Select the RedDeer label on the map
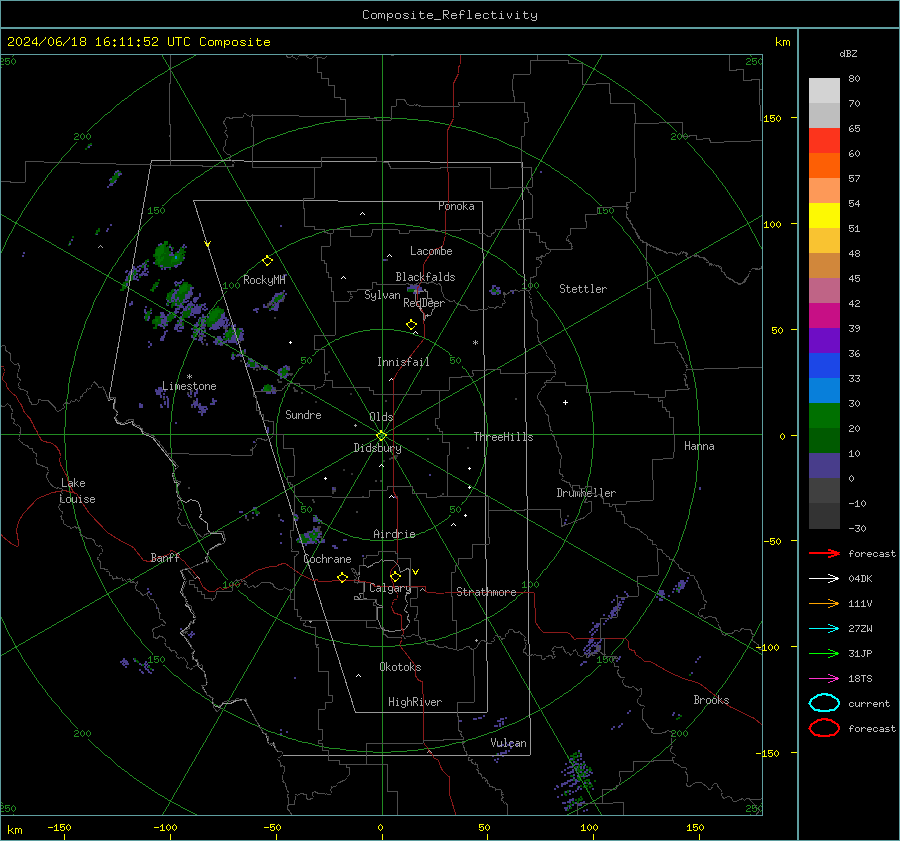This screenshot has width=900, height=841. pyautogui.click(x=424, y=303)
